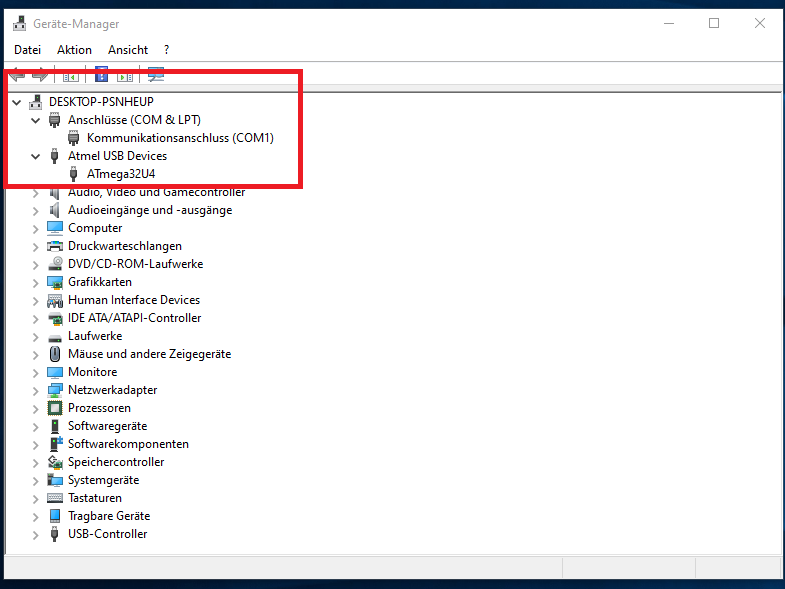The width and height of the screenshot is (785, 589).
Task: Click the Speichercontroller icon
Action: click(55, 462)
